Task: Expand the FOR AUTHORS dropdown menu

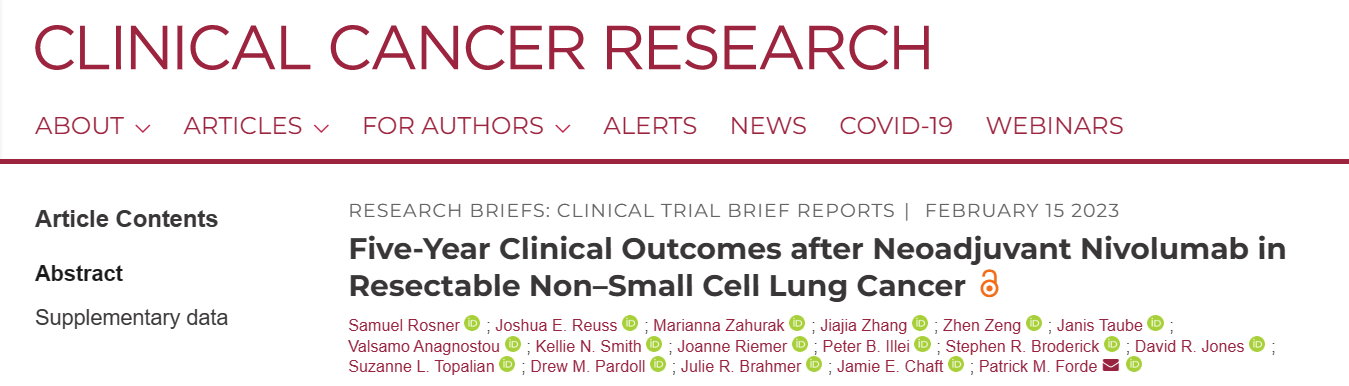Action: coord(466,126)
